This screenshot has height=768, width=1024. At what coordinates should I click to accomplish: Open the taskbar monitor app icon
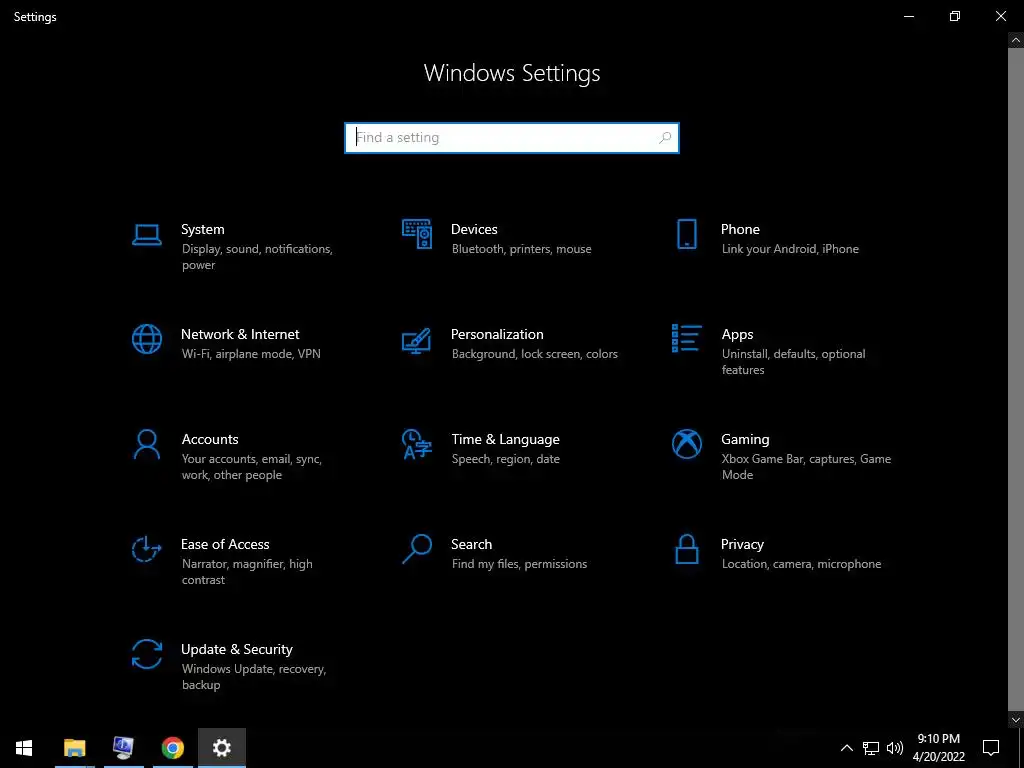pos(123,748)
